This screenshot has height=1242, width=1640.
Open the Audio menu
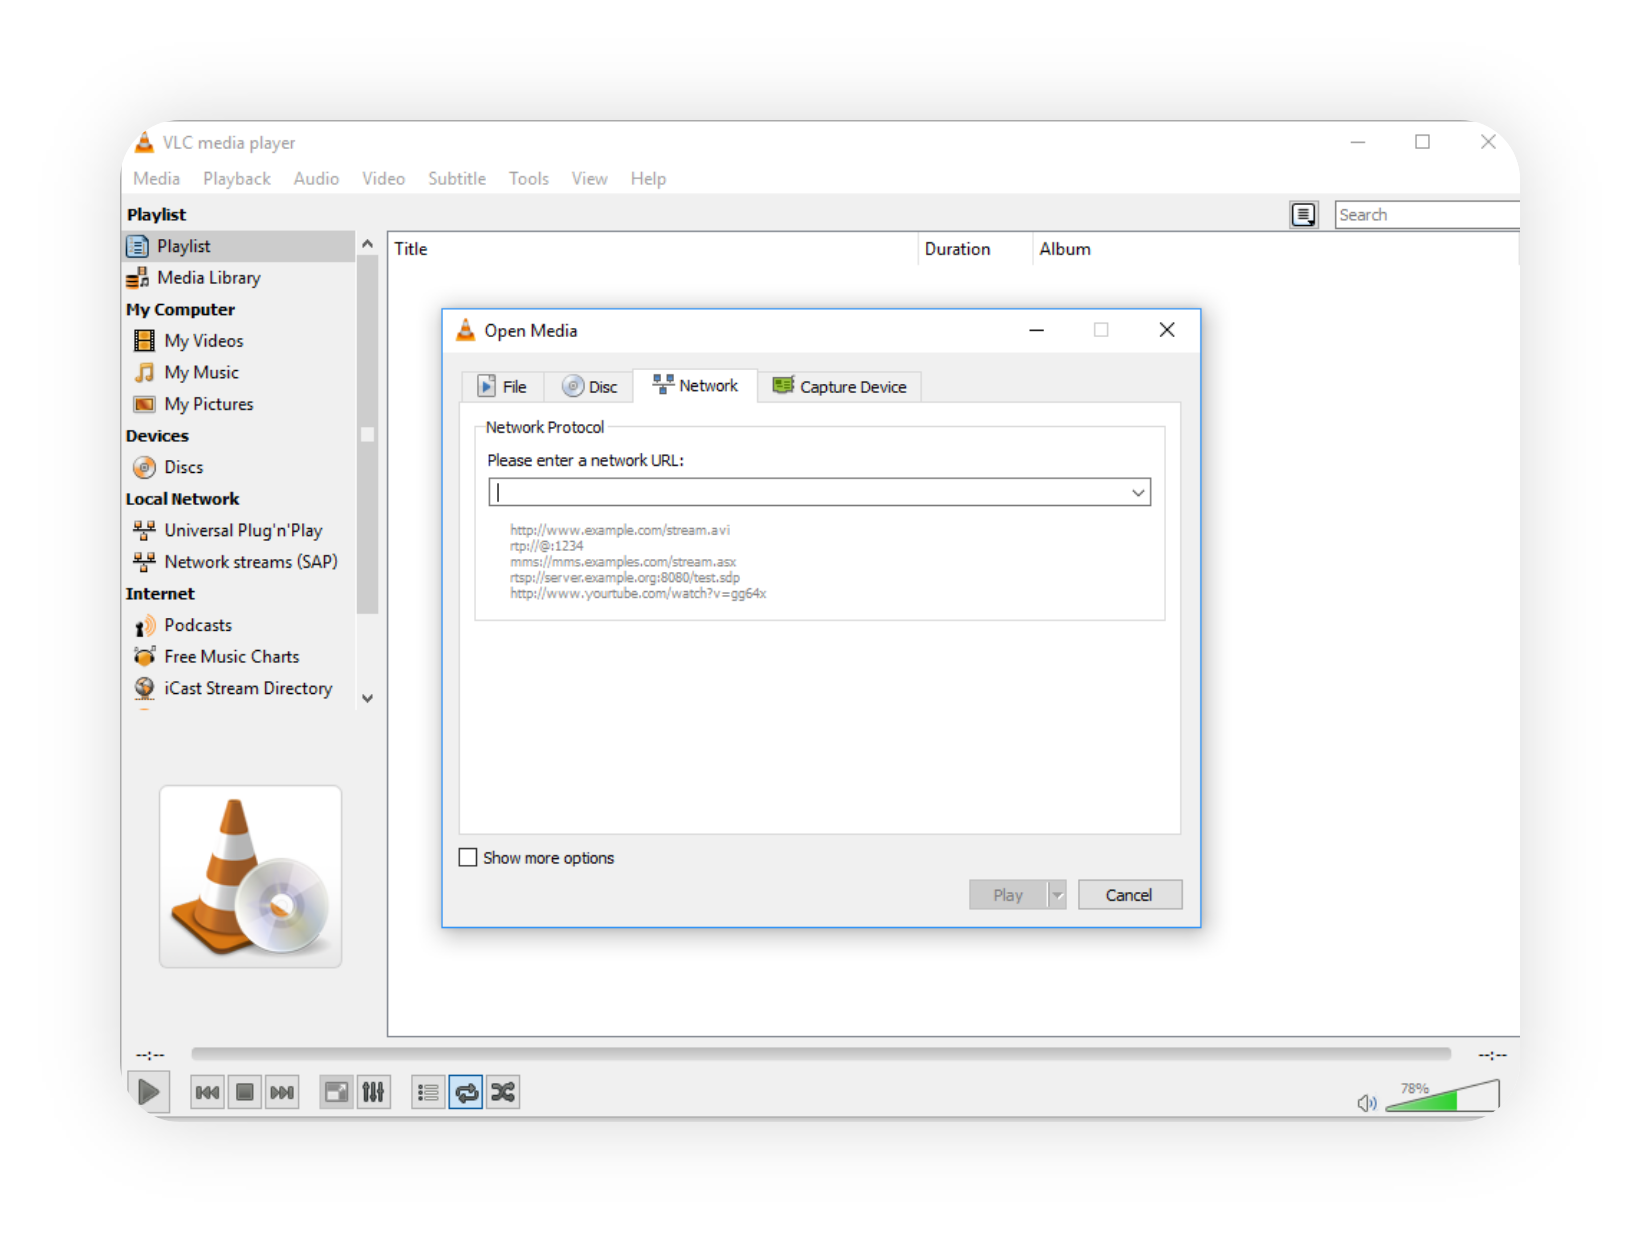click(316, 178)
